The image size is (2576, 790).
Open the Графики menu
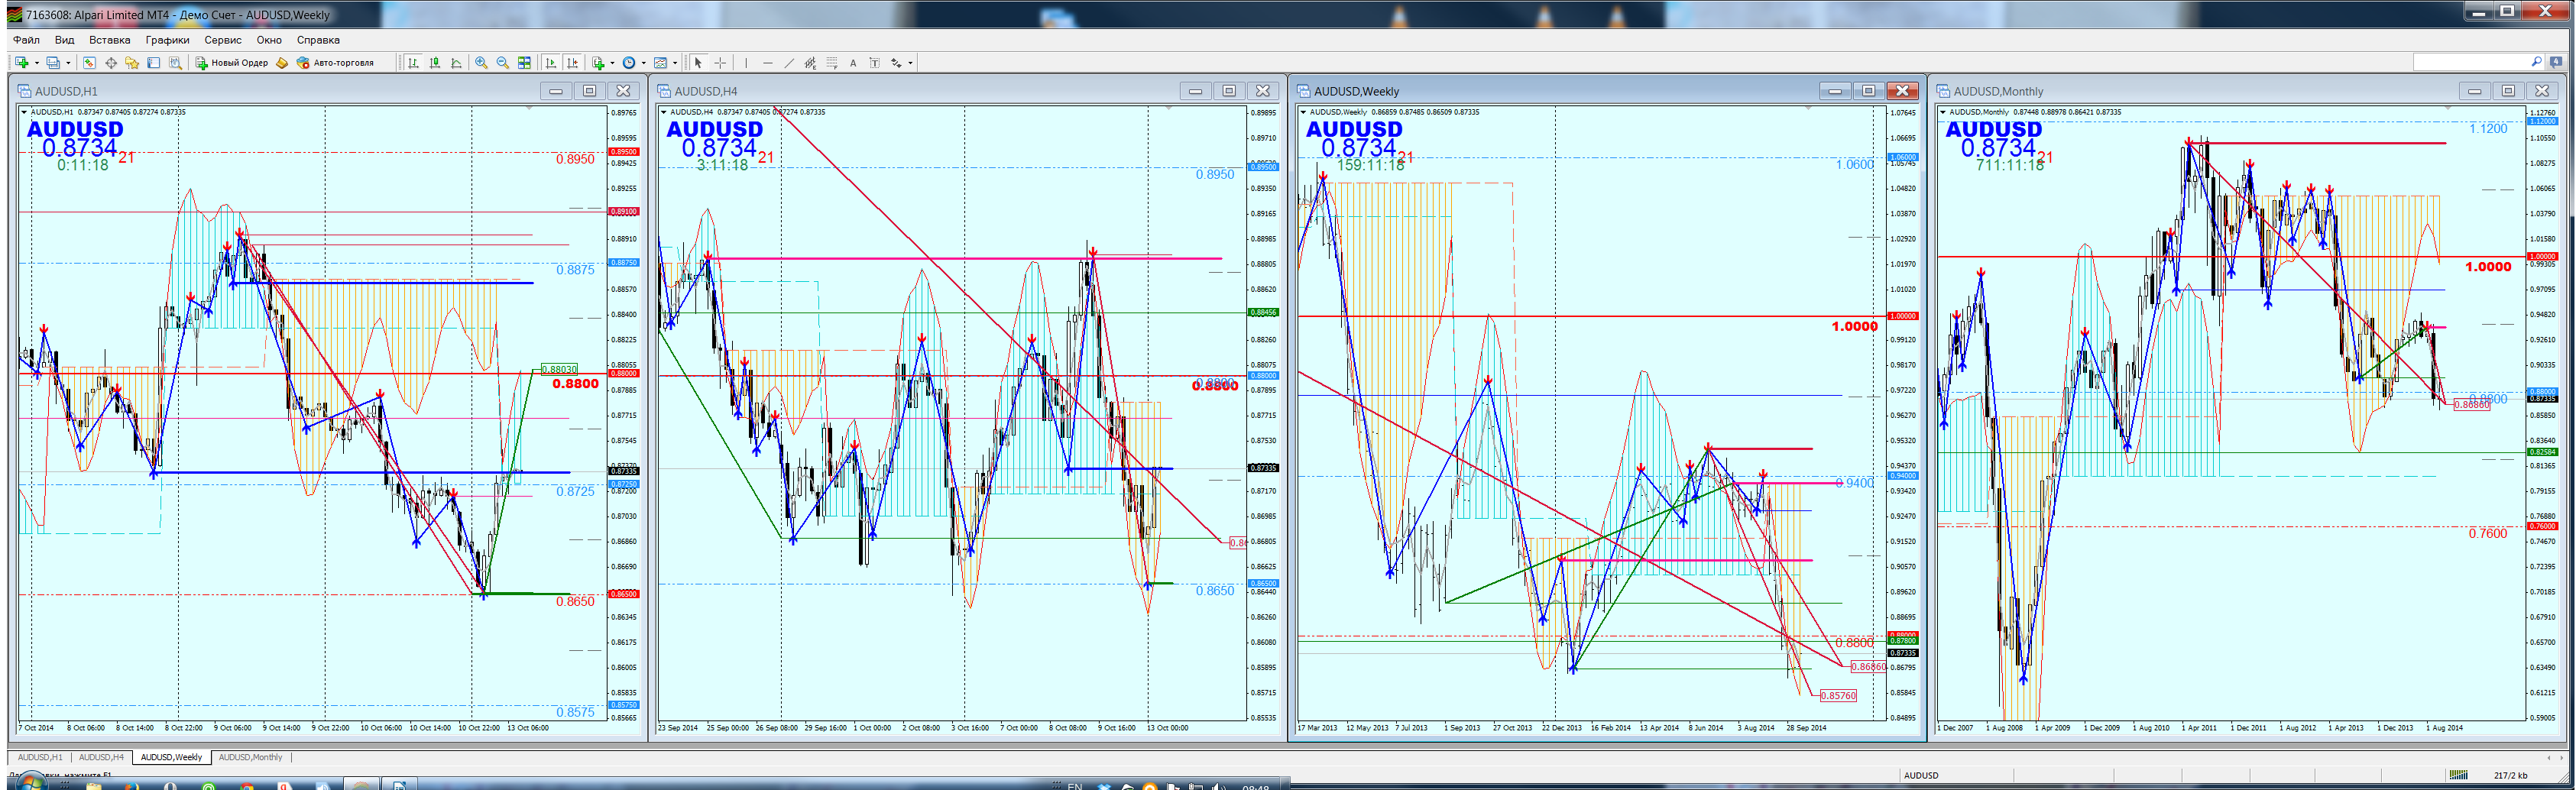pyautogui.click(x=167, y=40)
